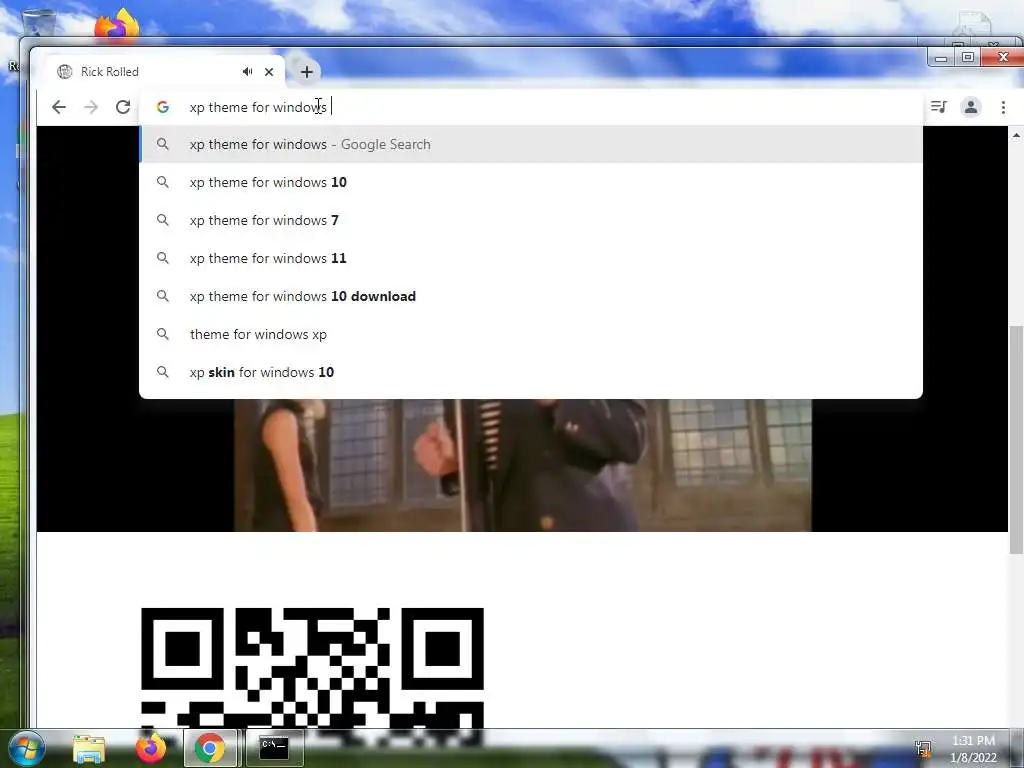The width and height of the screenshot is (1024, 768).
Task: Click the Rick Astley video frame
Action: coord(522,465)
